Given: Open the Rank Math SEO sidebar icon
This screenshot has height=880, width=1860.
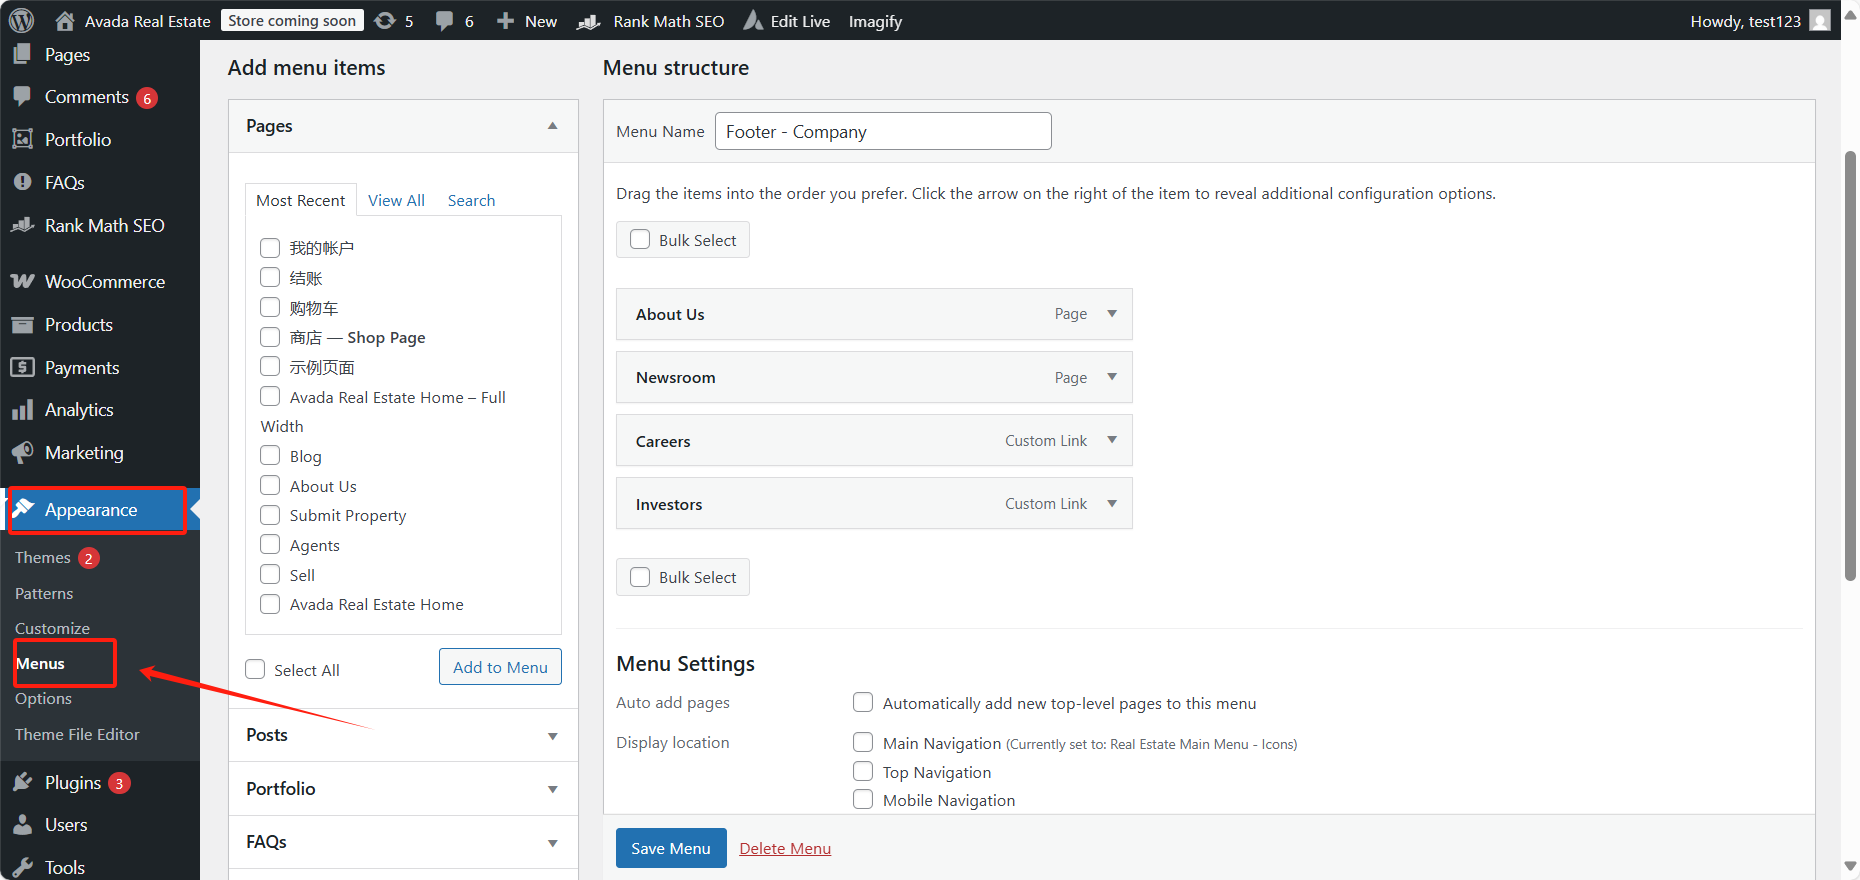Looking at the screenshot, I should [x=22, y=226].
